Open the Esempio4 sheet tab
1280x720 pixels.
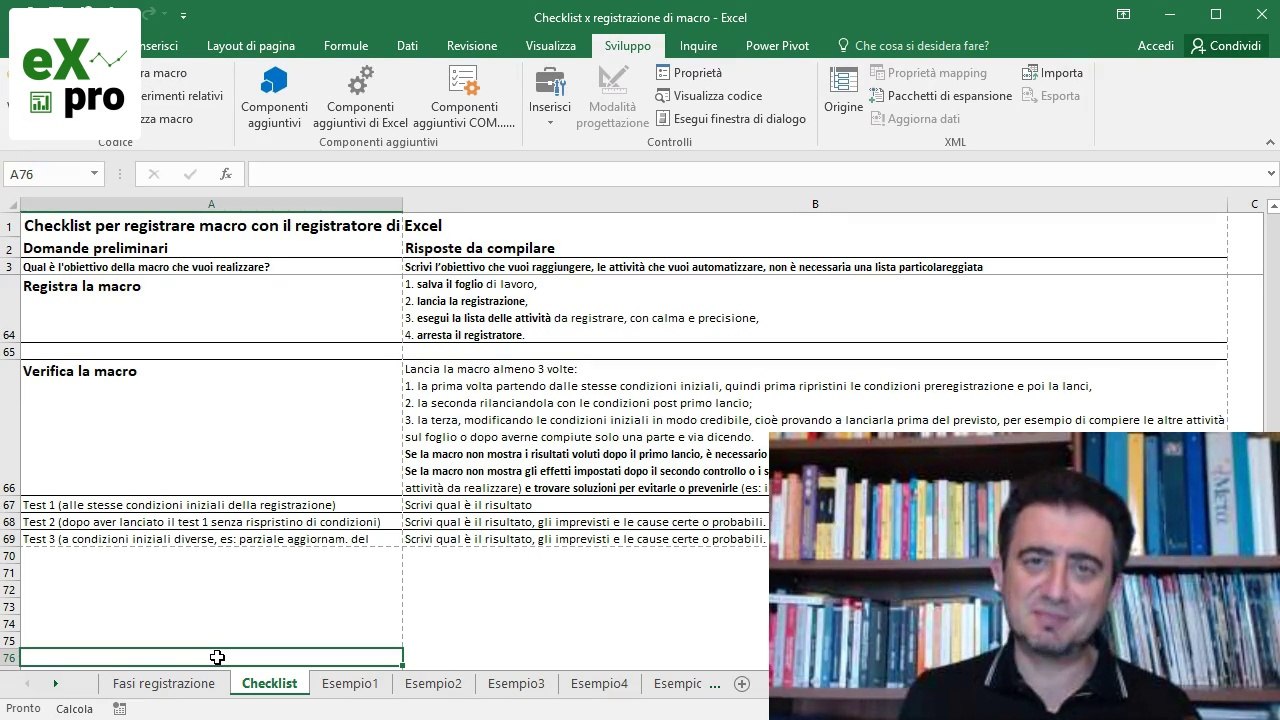pyautogui.click(x=599, y=684)
